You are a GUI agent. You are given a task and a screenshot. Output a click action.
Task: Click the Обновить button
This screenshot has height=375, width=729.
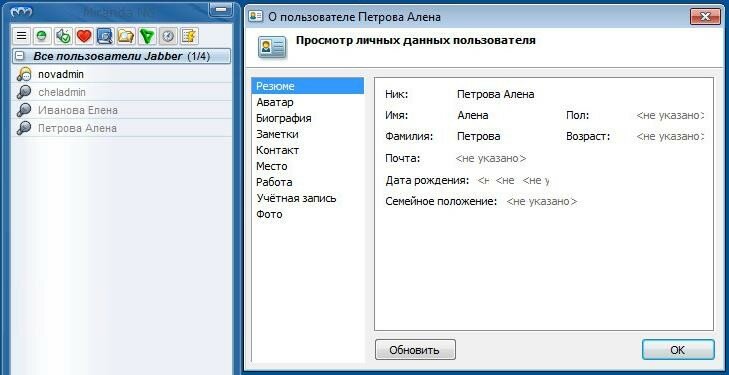[x=415, y=349]
